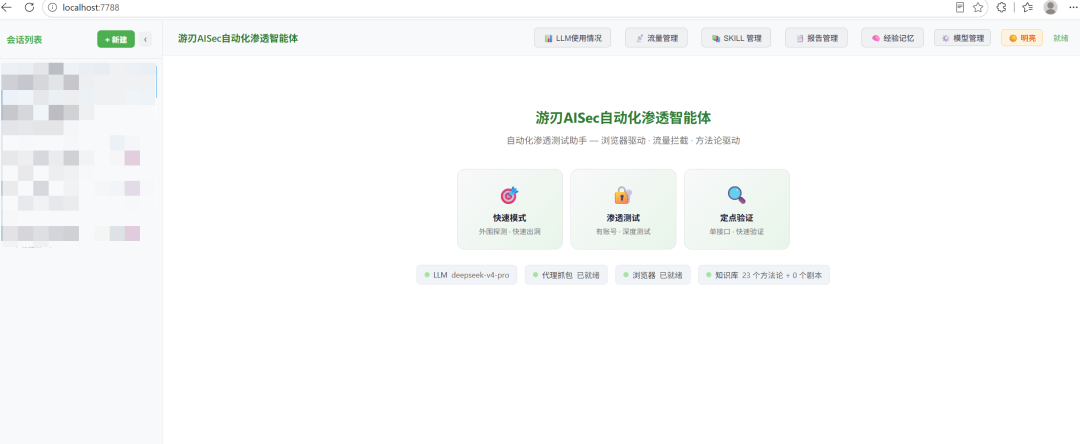Click the sun icon on 明亮

click(x=1012, y=39)
